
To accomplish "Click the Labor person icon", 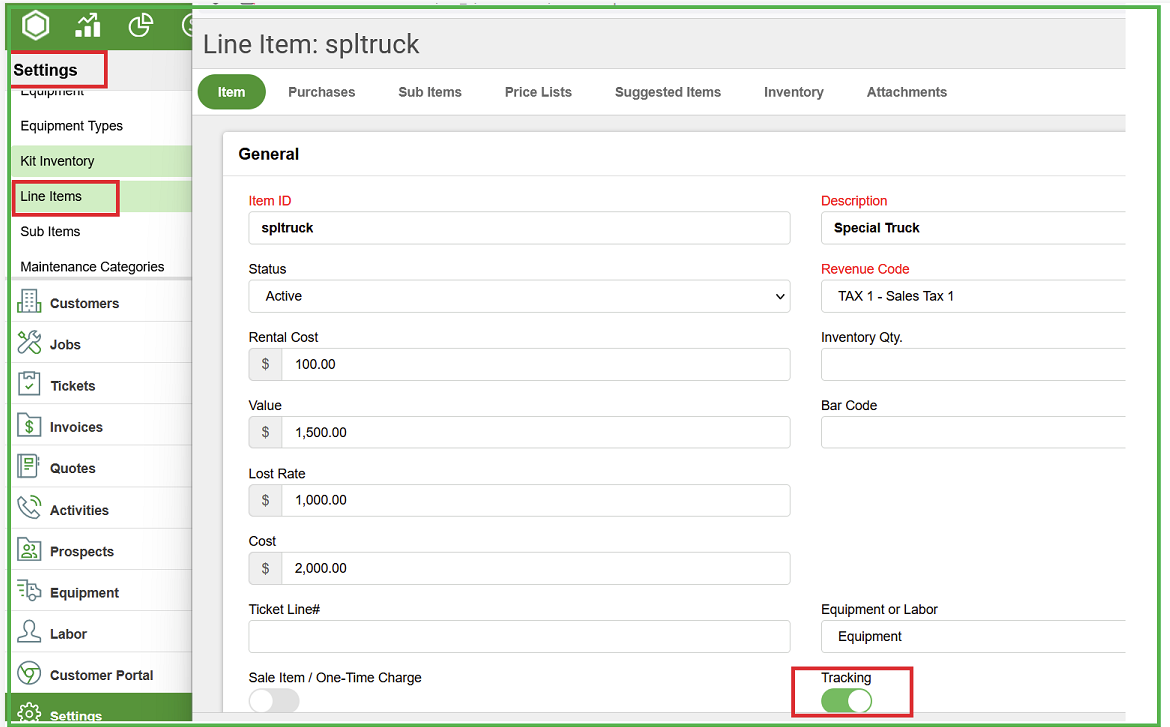I will click(29, 631).
